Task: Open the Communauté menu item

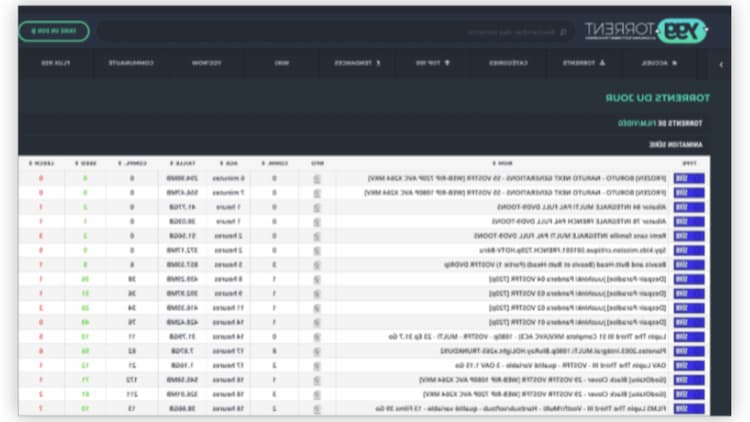Action: (x=131, y=63)
